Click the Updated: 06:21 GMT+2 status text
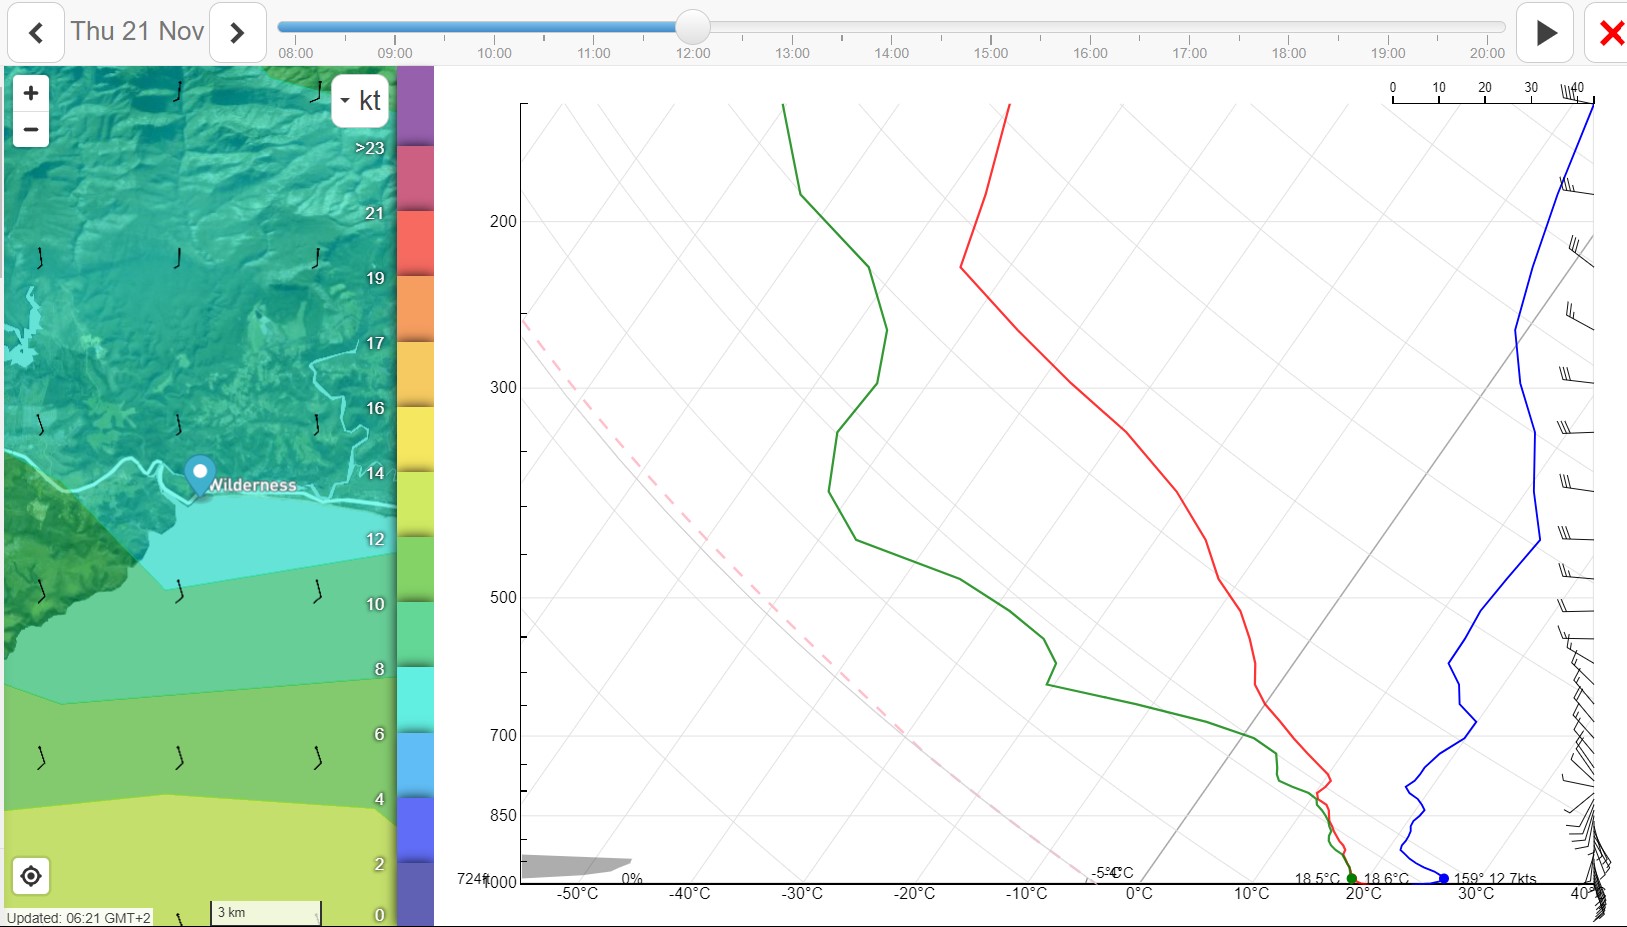This screenshot has width=1627, height=927. coord(79,917)
